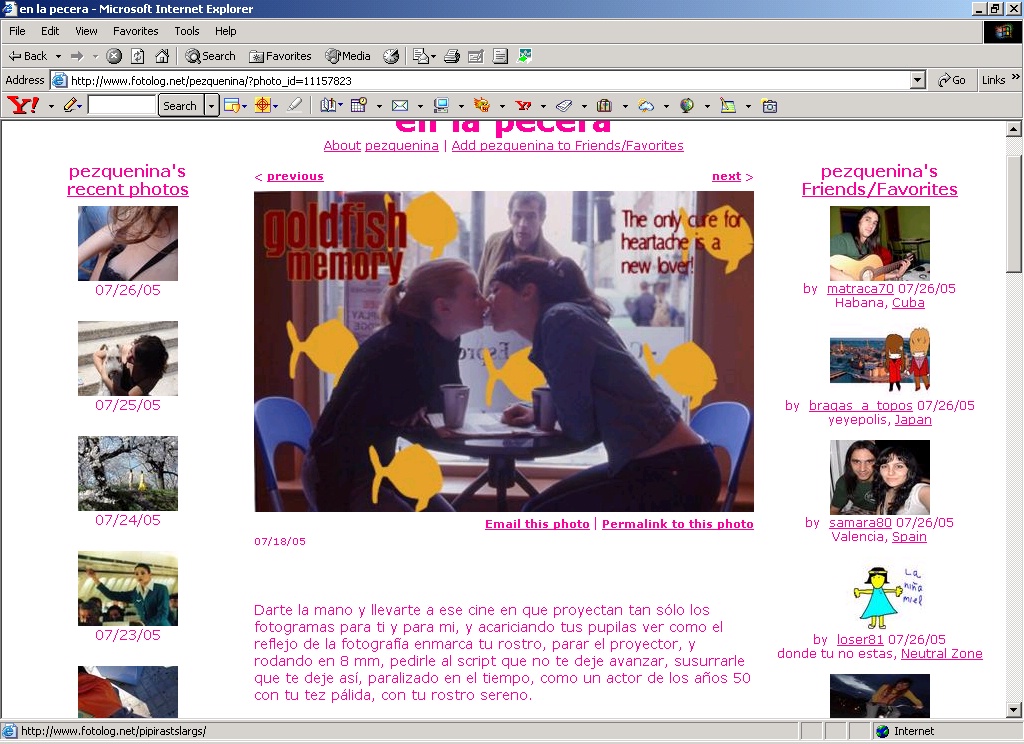Open the Back button history dropdown arrow
Screen dimensions: 1024x744
(58, 56)
